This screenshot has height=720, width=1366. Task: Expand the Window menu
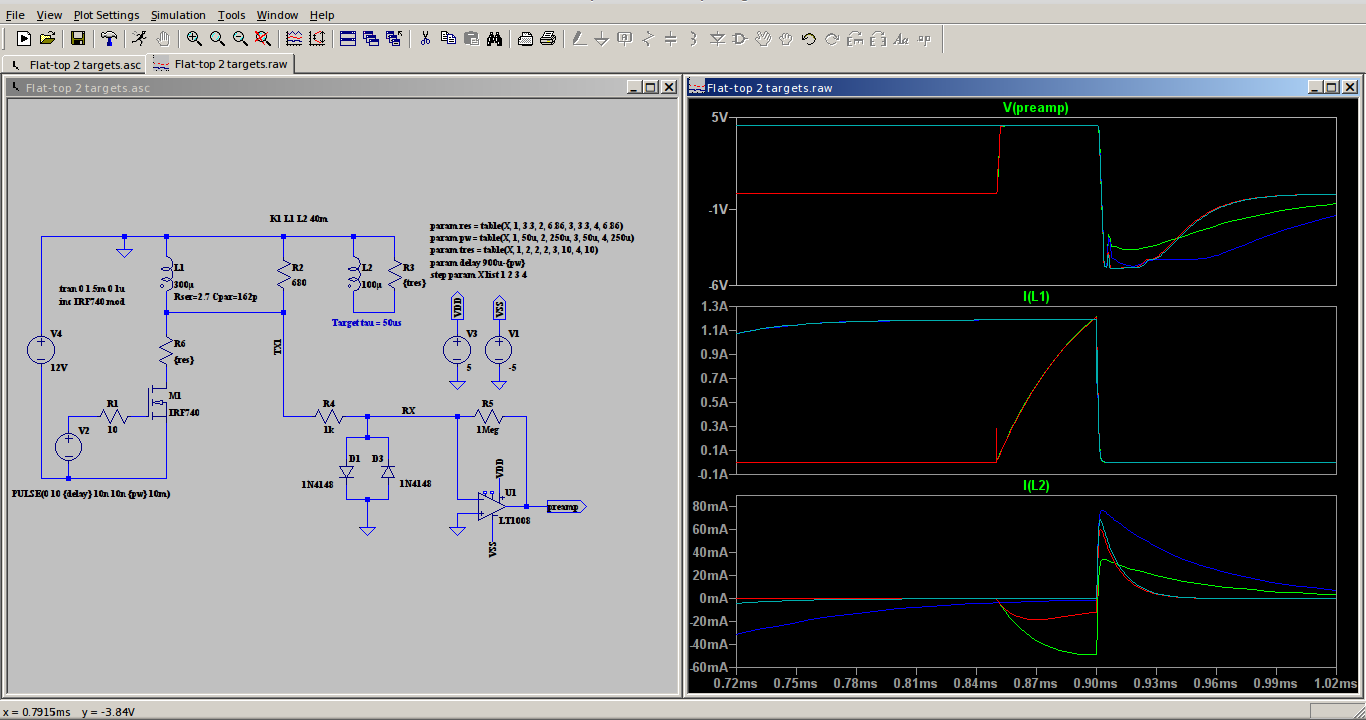coord(277,15)
